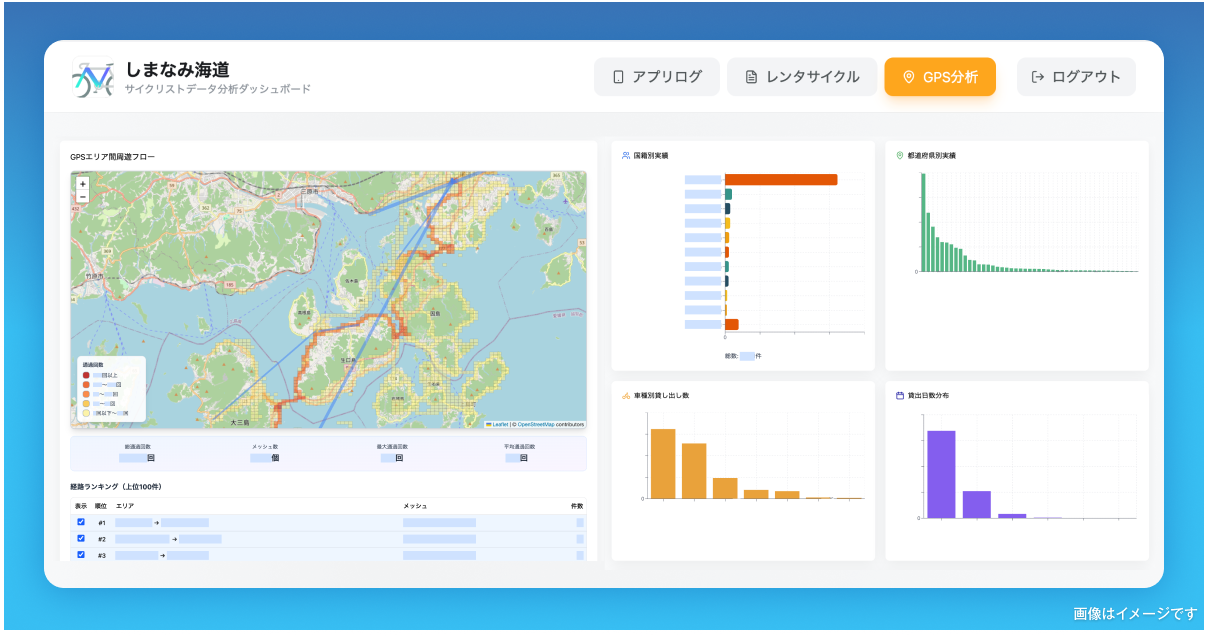Click the pin icon beside 都道府県別実績
Screen dimensions: 1208x636
(900, 156)
